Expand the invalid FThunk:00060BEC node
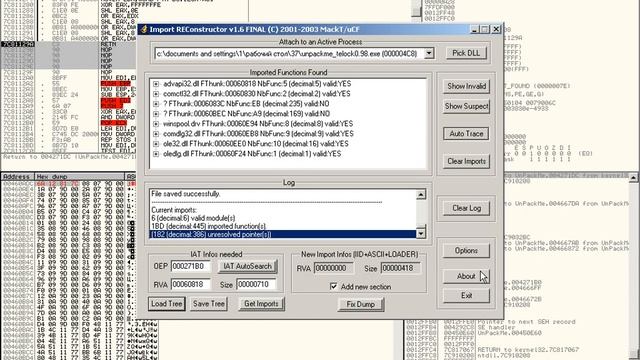The height and width of the screenshot is (360, 640). (x=156, y=114)
